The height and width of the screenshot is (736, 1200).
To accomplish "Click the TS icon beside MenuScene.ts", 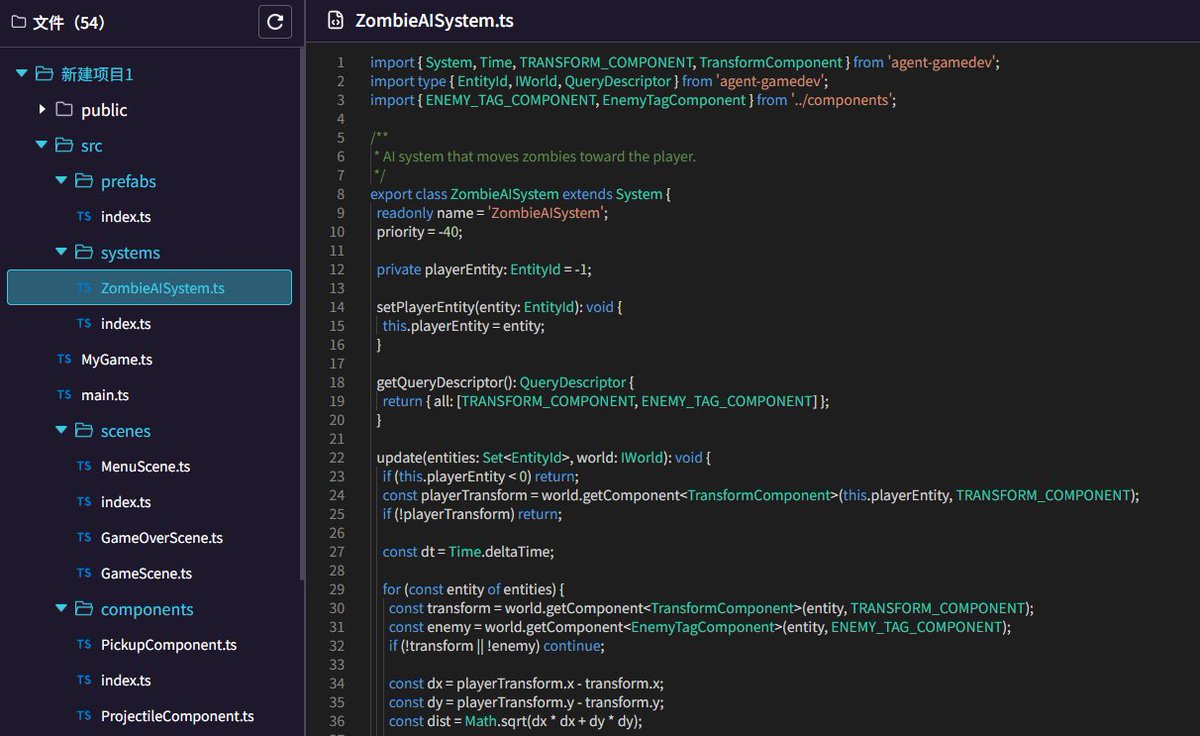I will pos(84,466).
